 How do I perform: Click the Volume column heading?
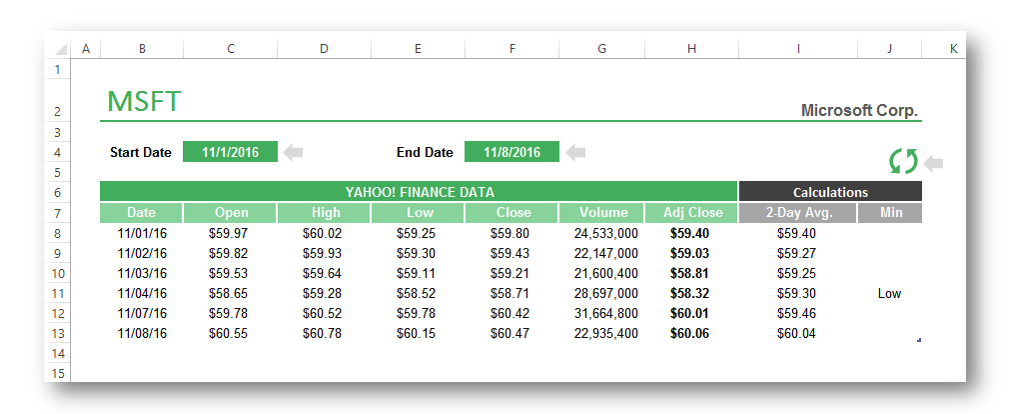point(602,213)
